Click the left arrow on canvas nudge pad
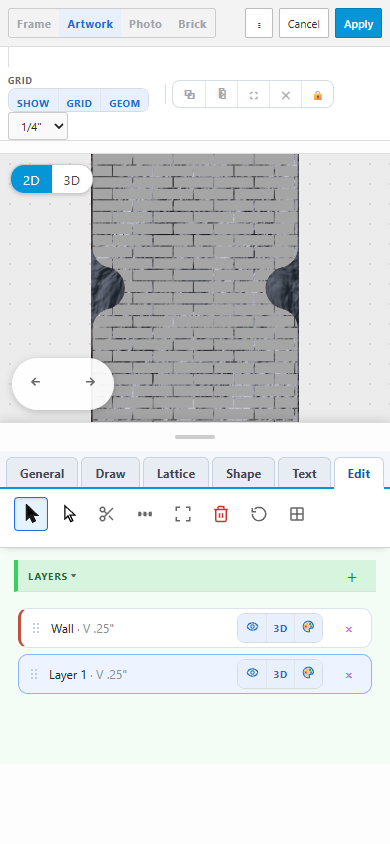 (36, 382)
